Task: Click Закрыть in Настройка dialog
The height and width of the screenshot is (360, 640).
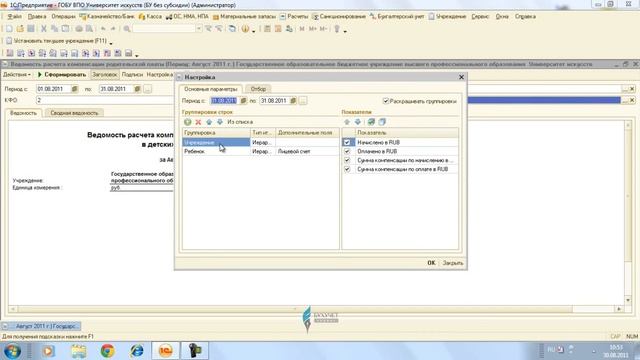Action: pos(453,263)
